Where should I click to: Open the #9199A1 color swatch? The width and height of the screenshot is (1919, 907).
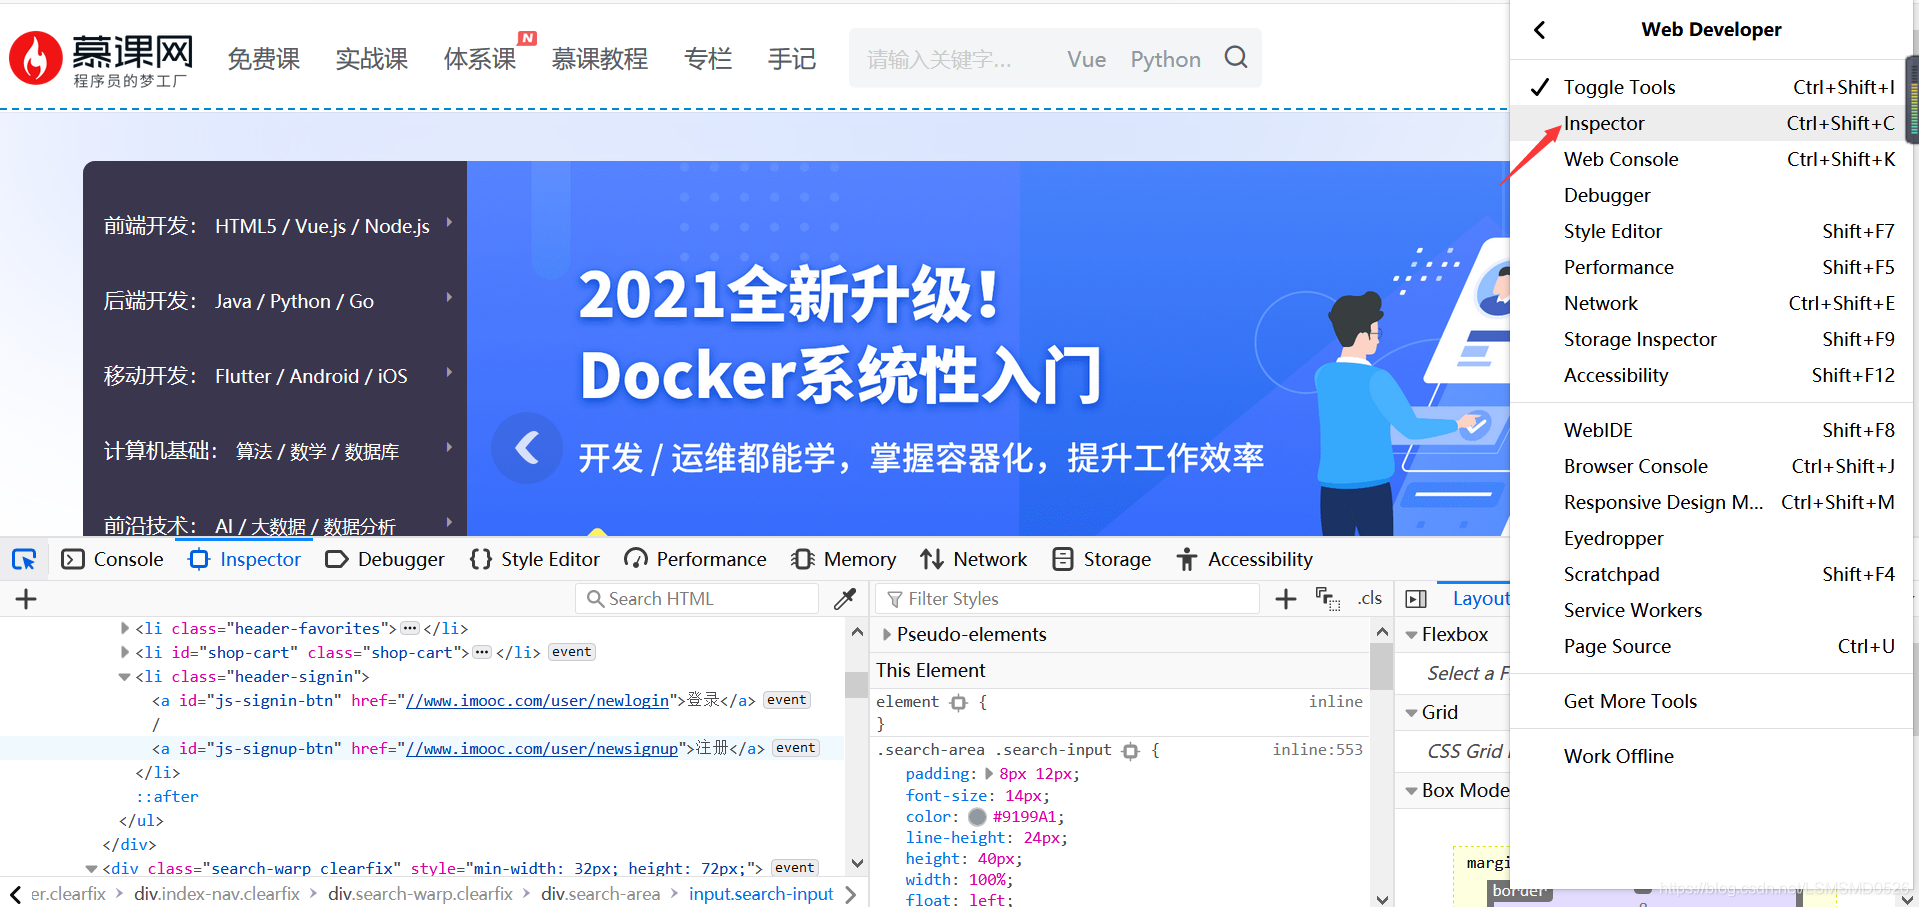point(977,817)
